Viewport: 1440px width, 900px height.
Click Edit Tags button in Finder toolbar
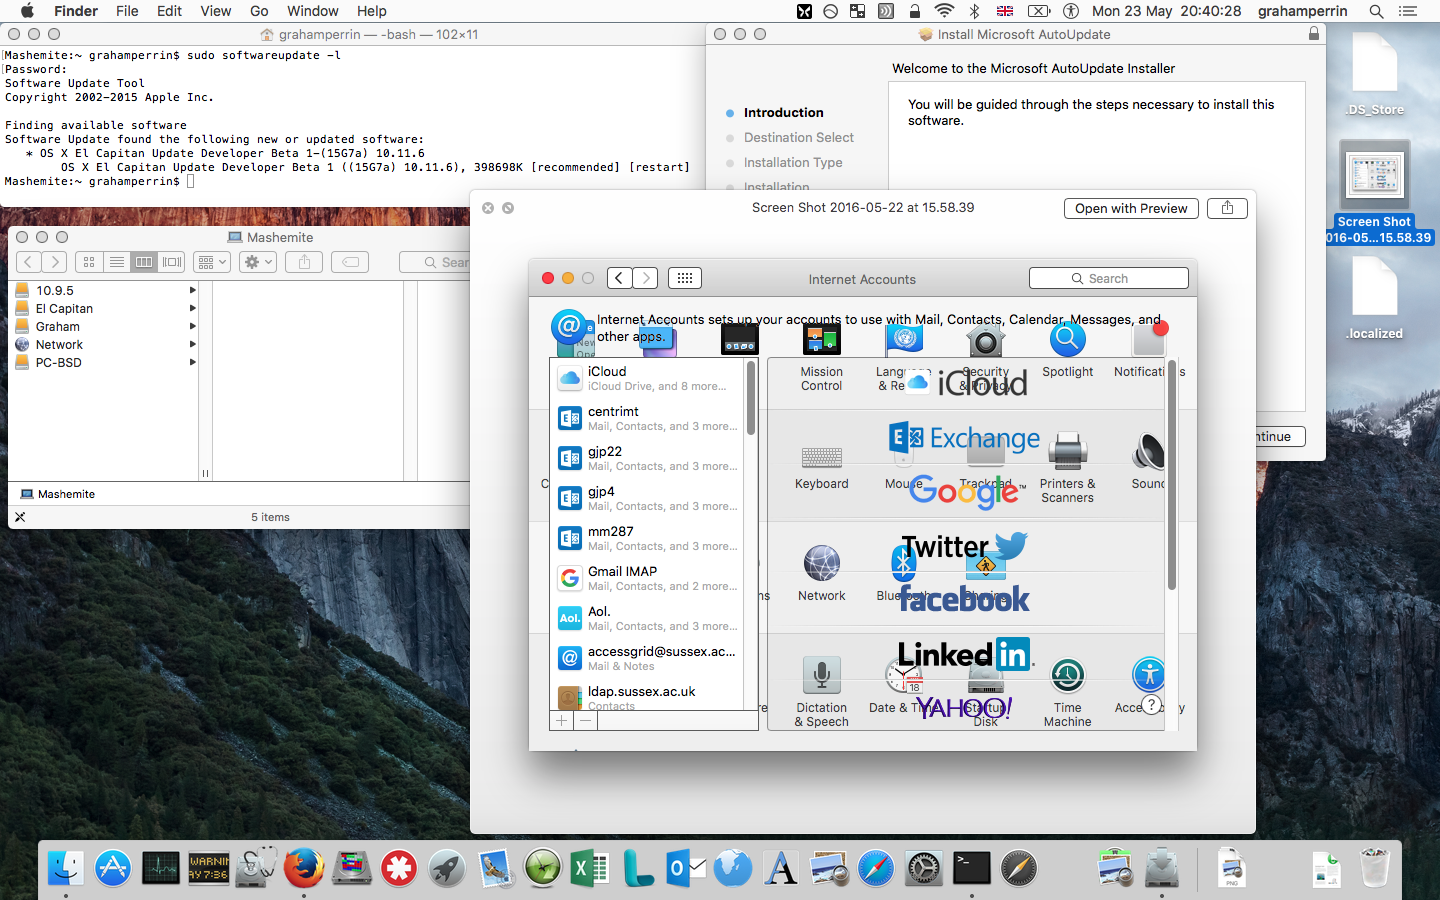350,262
